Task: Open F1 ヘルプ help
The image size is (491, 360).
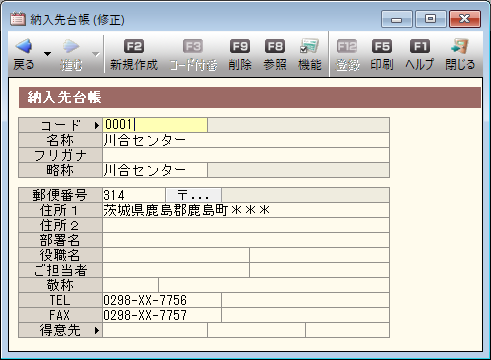Action: pyautogui.click(x=419, y=55)
